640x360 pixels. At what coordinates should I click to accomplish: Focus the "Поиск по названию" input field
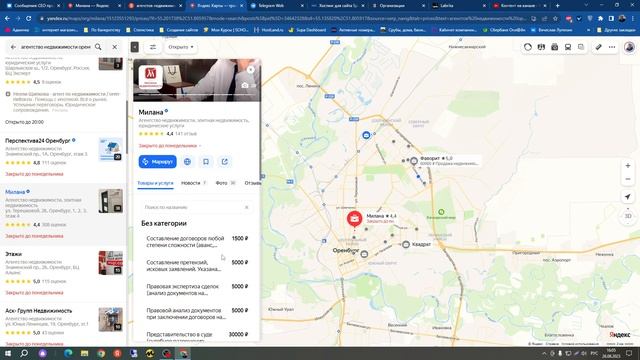coord(196,207)
